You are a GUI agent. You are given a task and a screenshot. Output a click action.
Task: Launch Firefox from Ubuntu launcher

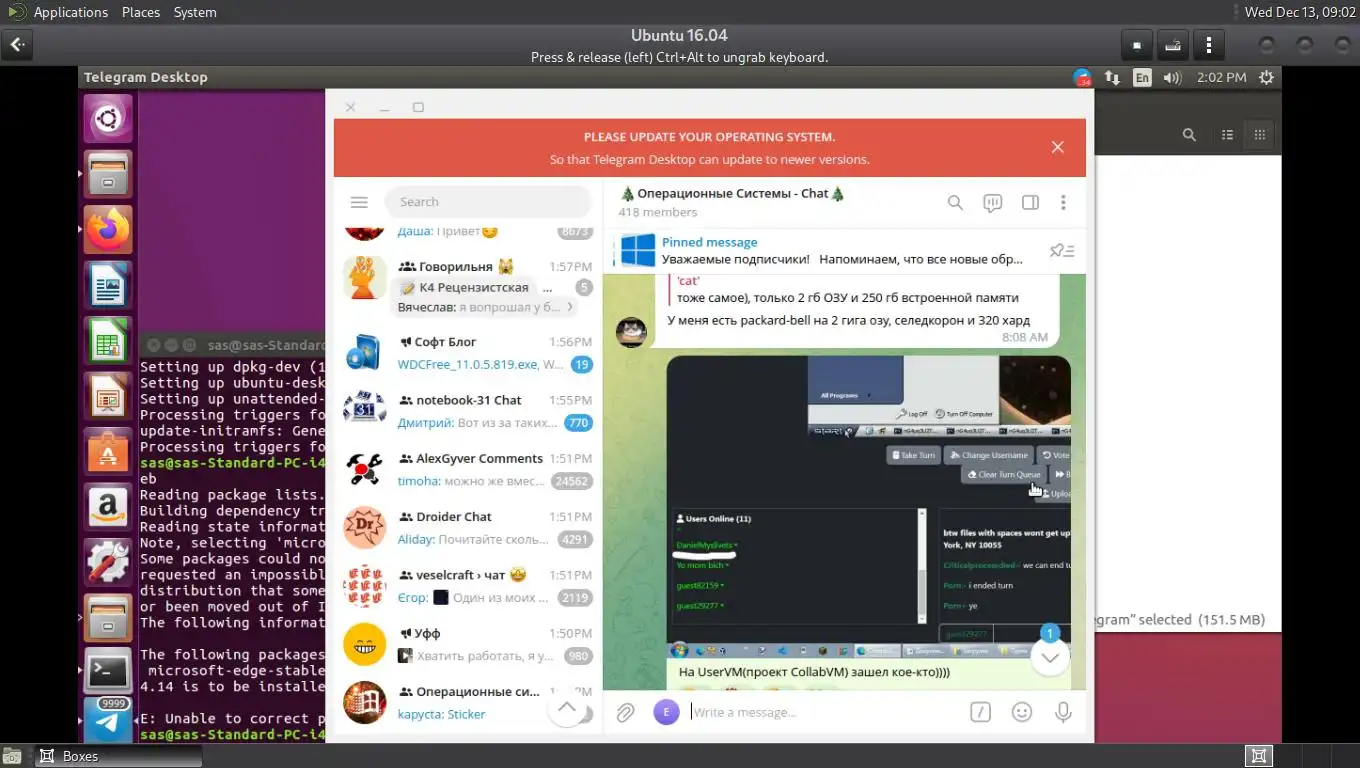(108, 231)
